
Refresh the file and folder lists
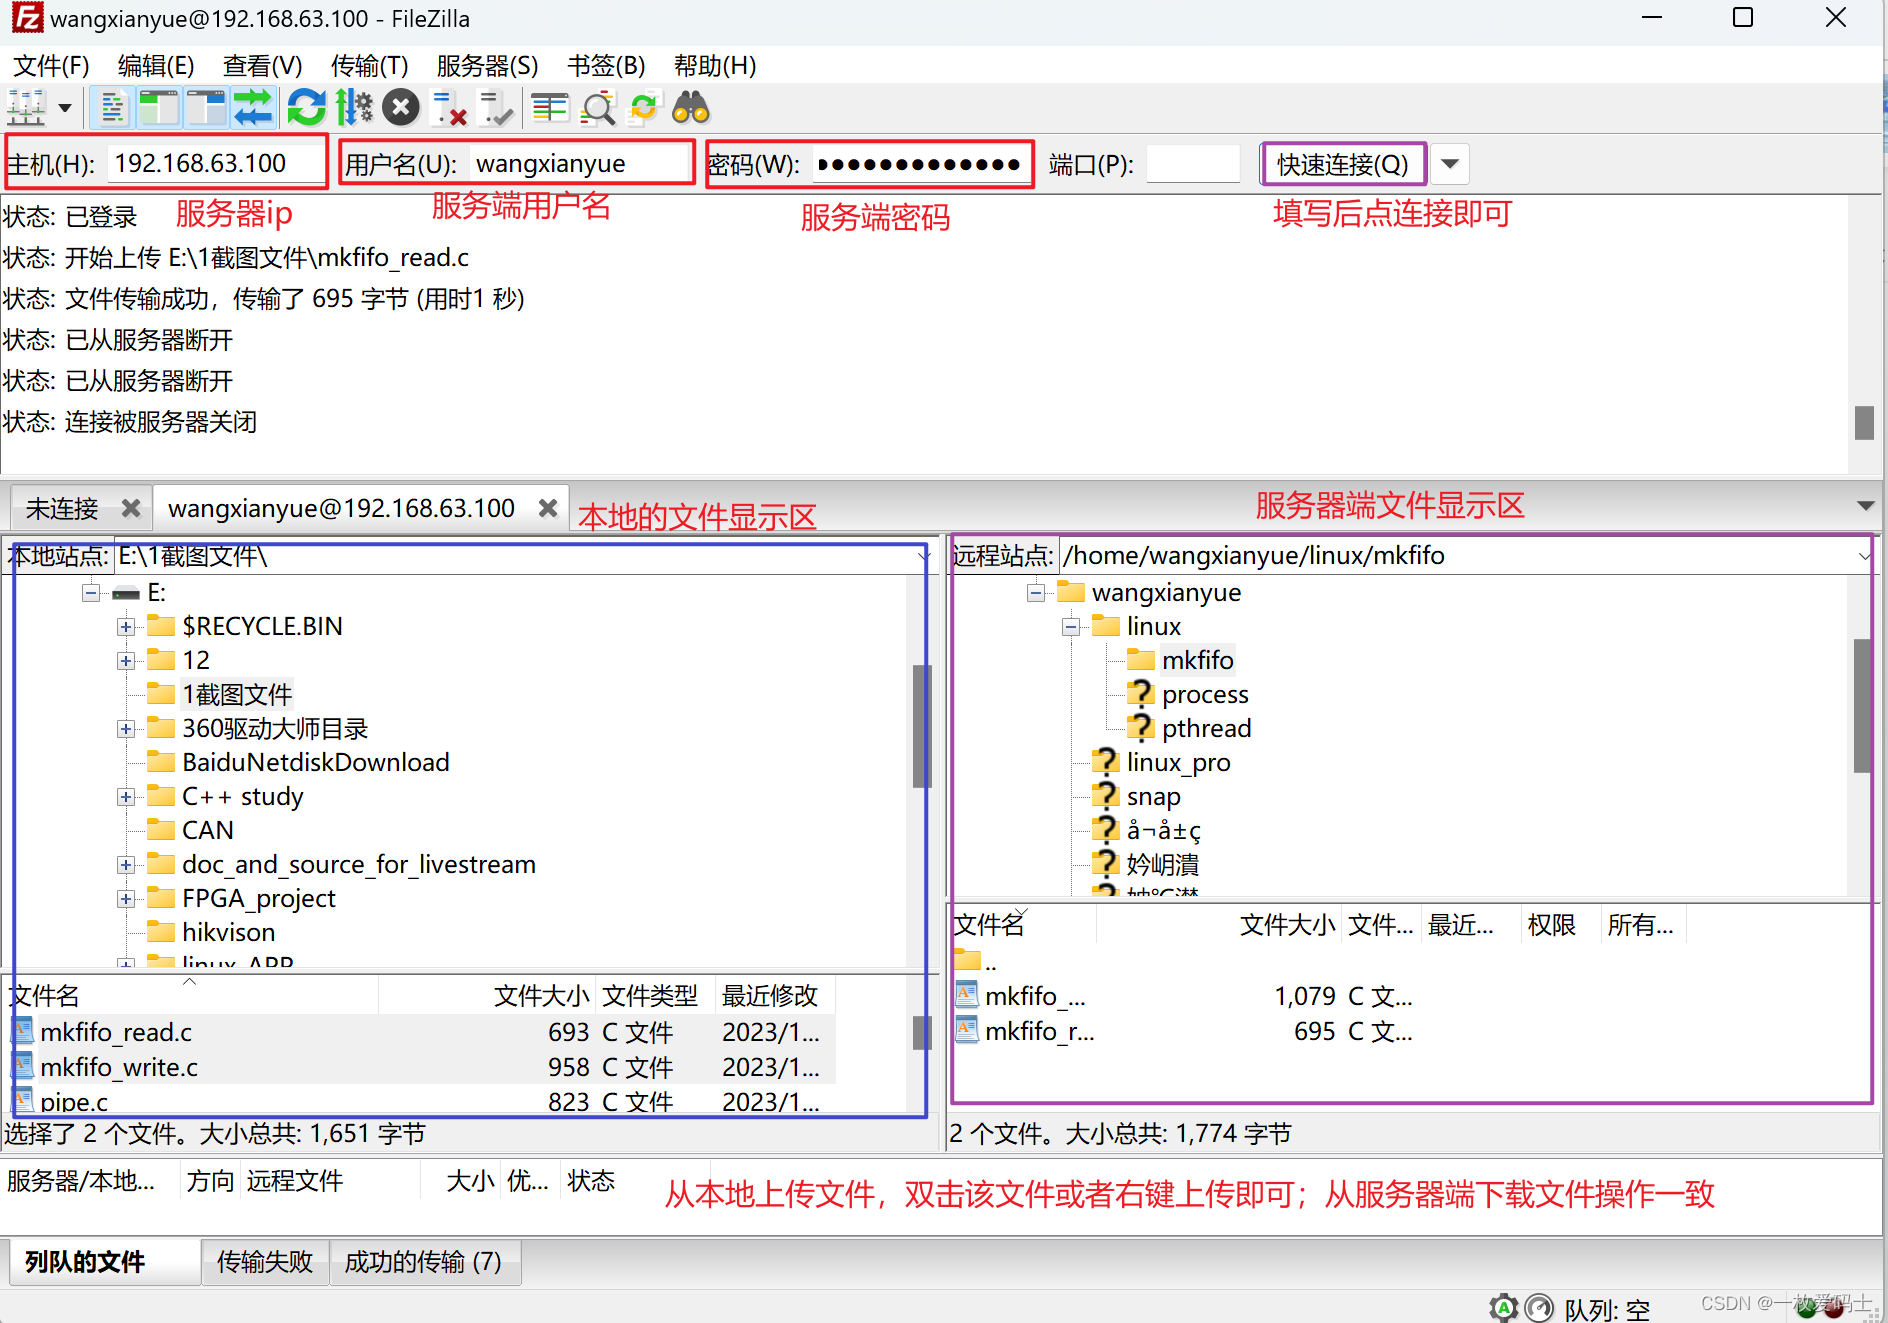(x=307, y=107)
